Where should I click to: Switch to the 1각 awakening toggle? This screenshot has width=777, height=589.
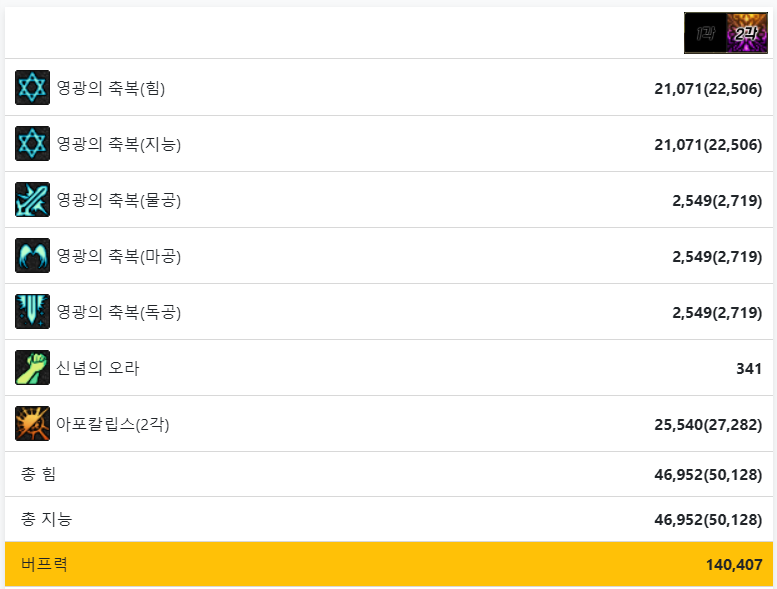(x=705, y=33)
